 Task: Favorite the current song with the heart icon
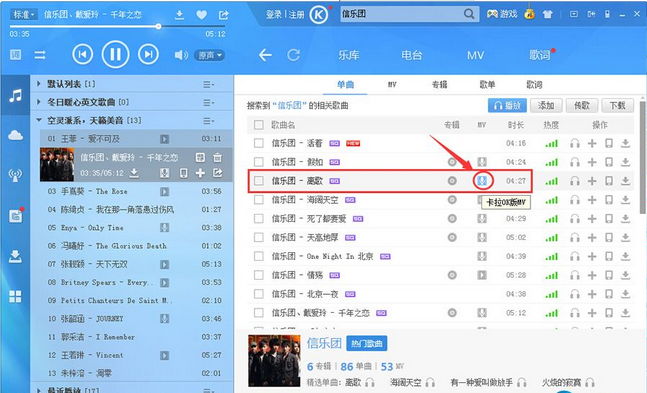pyautogui.click(x=201, y=15)
